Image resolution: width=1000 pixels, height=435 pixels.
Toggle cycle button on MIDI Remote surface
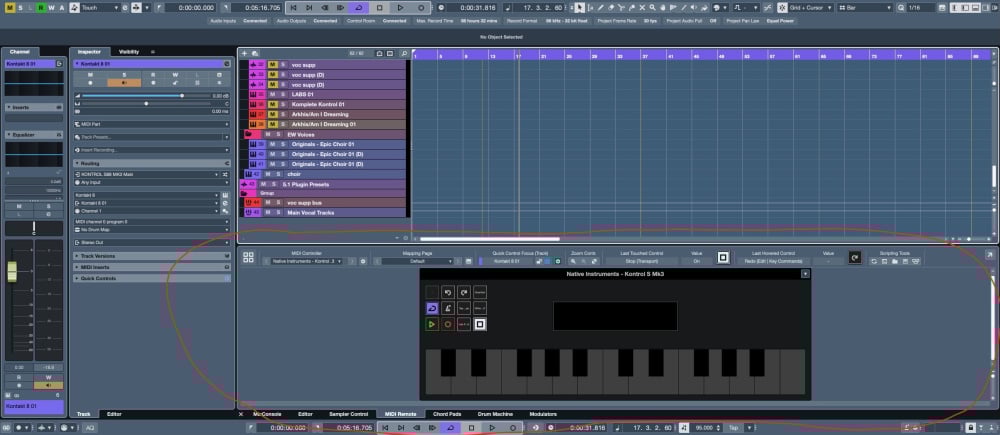click(432, 308)
